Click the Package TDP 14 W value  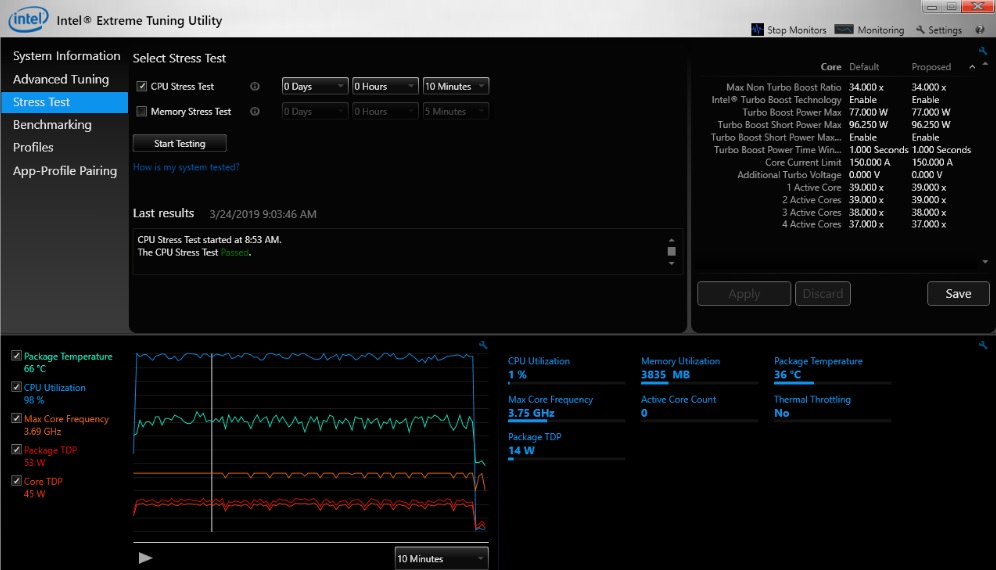pyautogui.click(x=522, y=451)
